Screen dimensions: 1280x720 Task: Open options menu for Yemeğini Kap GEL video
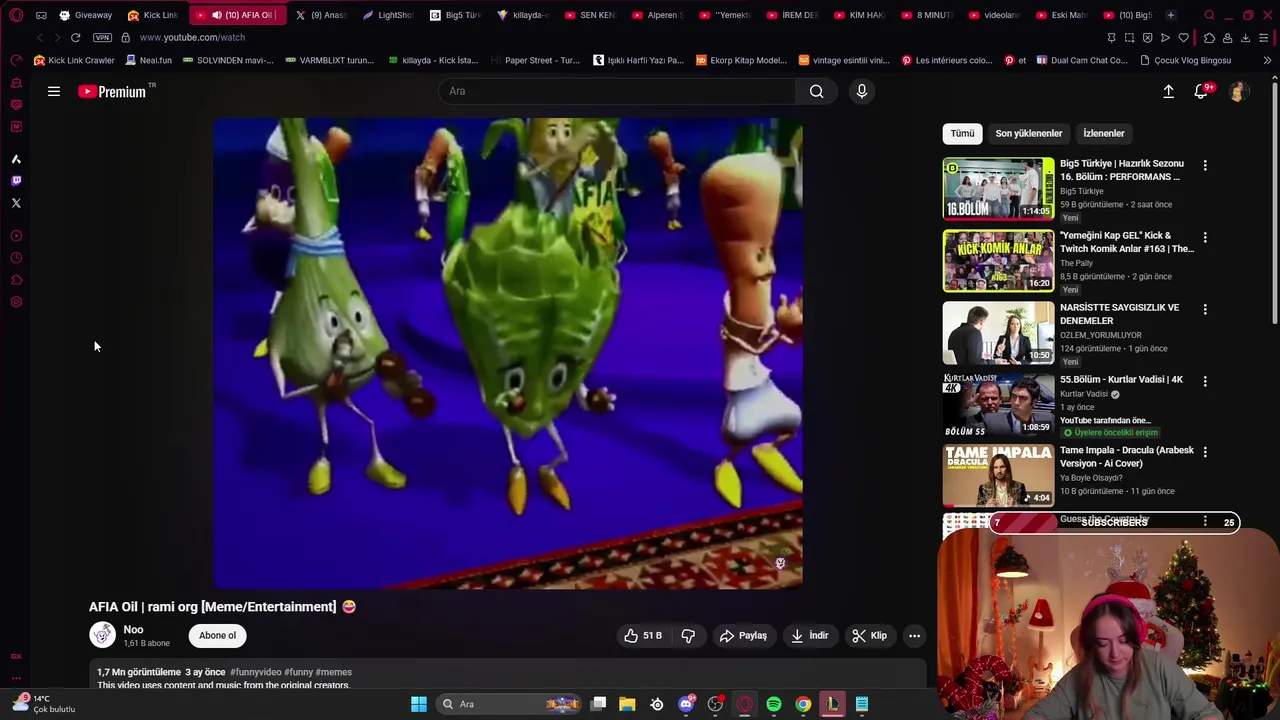pyautogui.click(x=1205, y=238)
